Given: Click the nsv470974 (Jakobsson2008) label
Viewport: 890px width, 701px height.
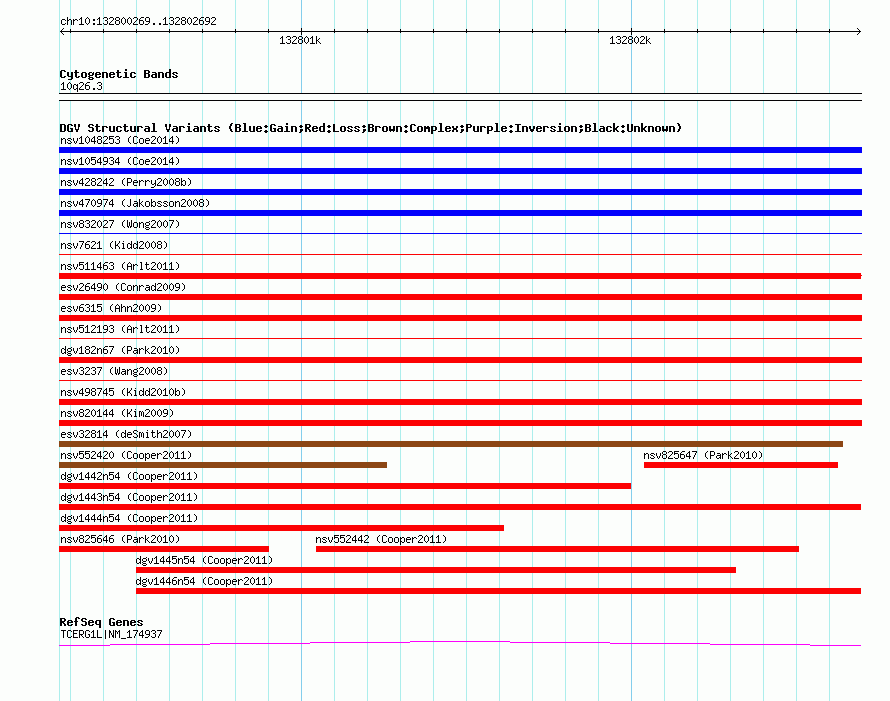Looking at the screenshot, I should [135, 203].
